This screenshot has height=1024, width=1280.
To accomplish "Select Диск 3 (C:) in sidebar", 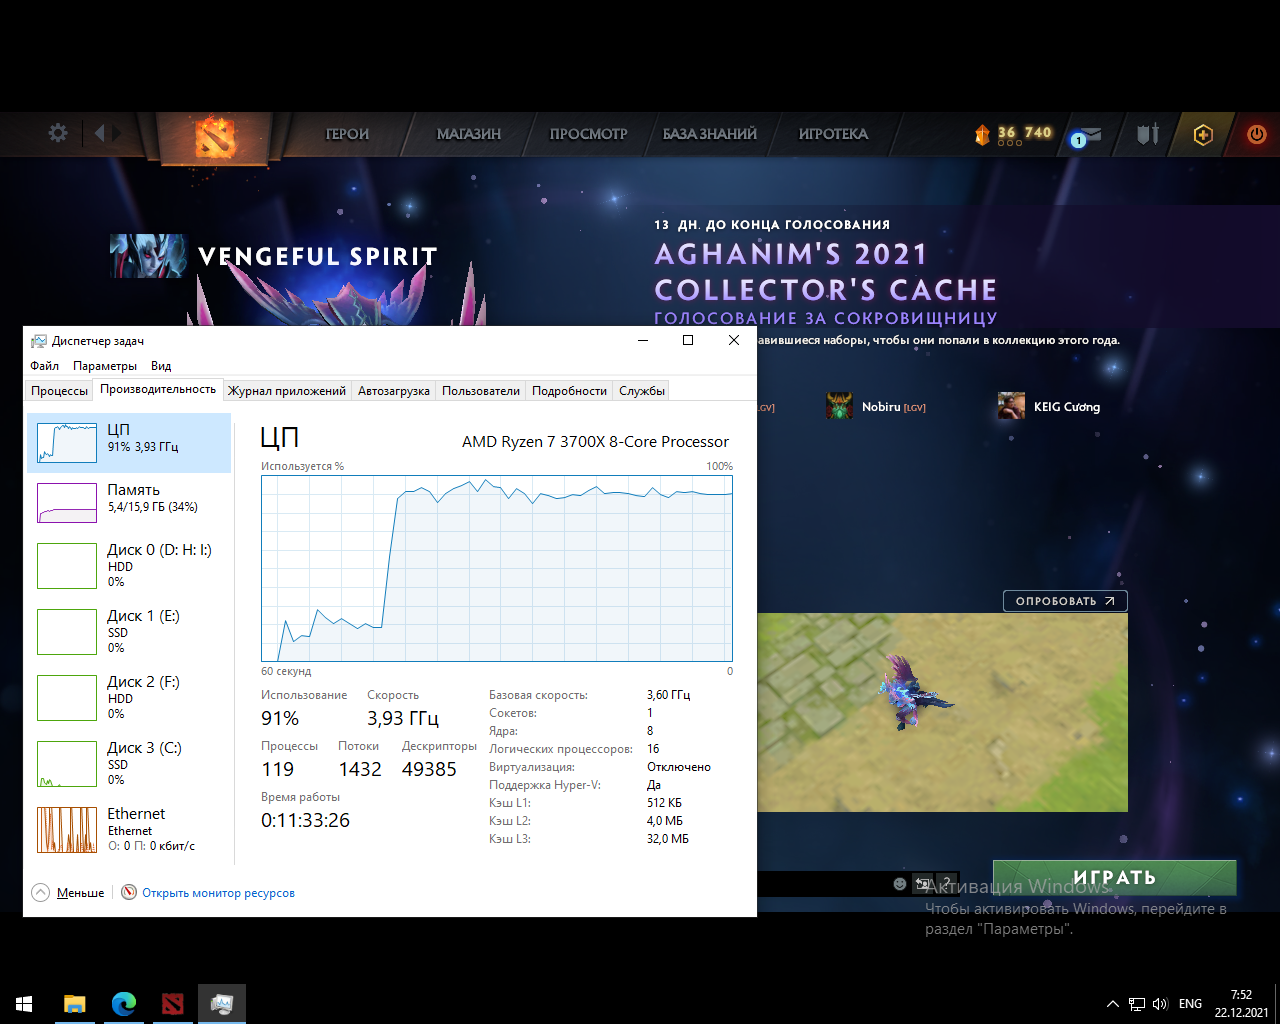I will pos(129,763).
